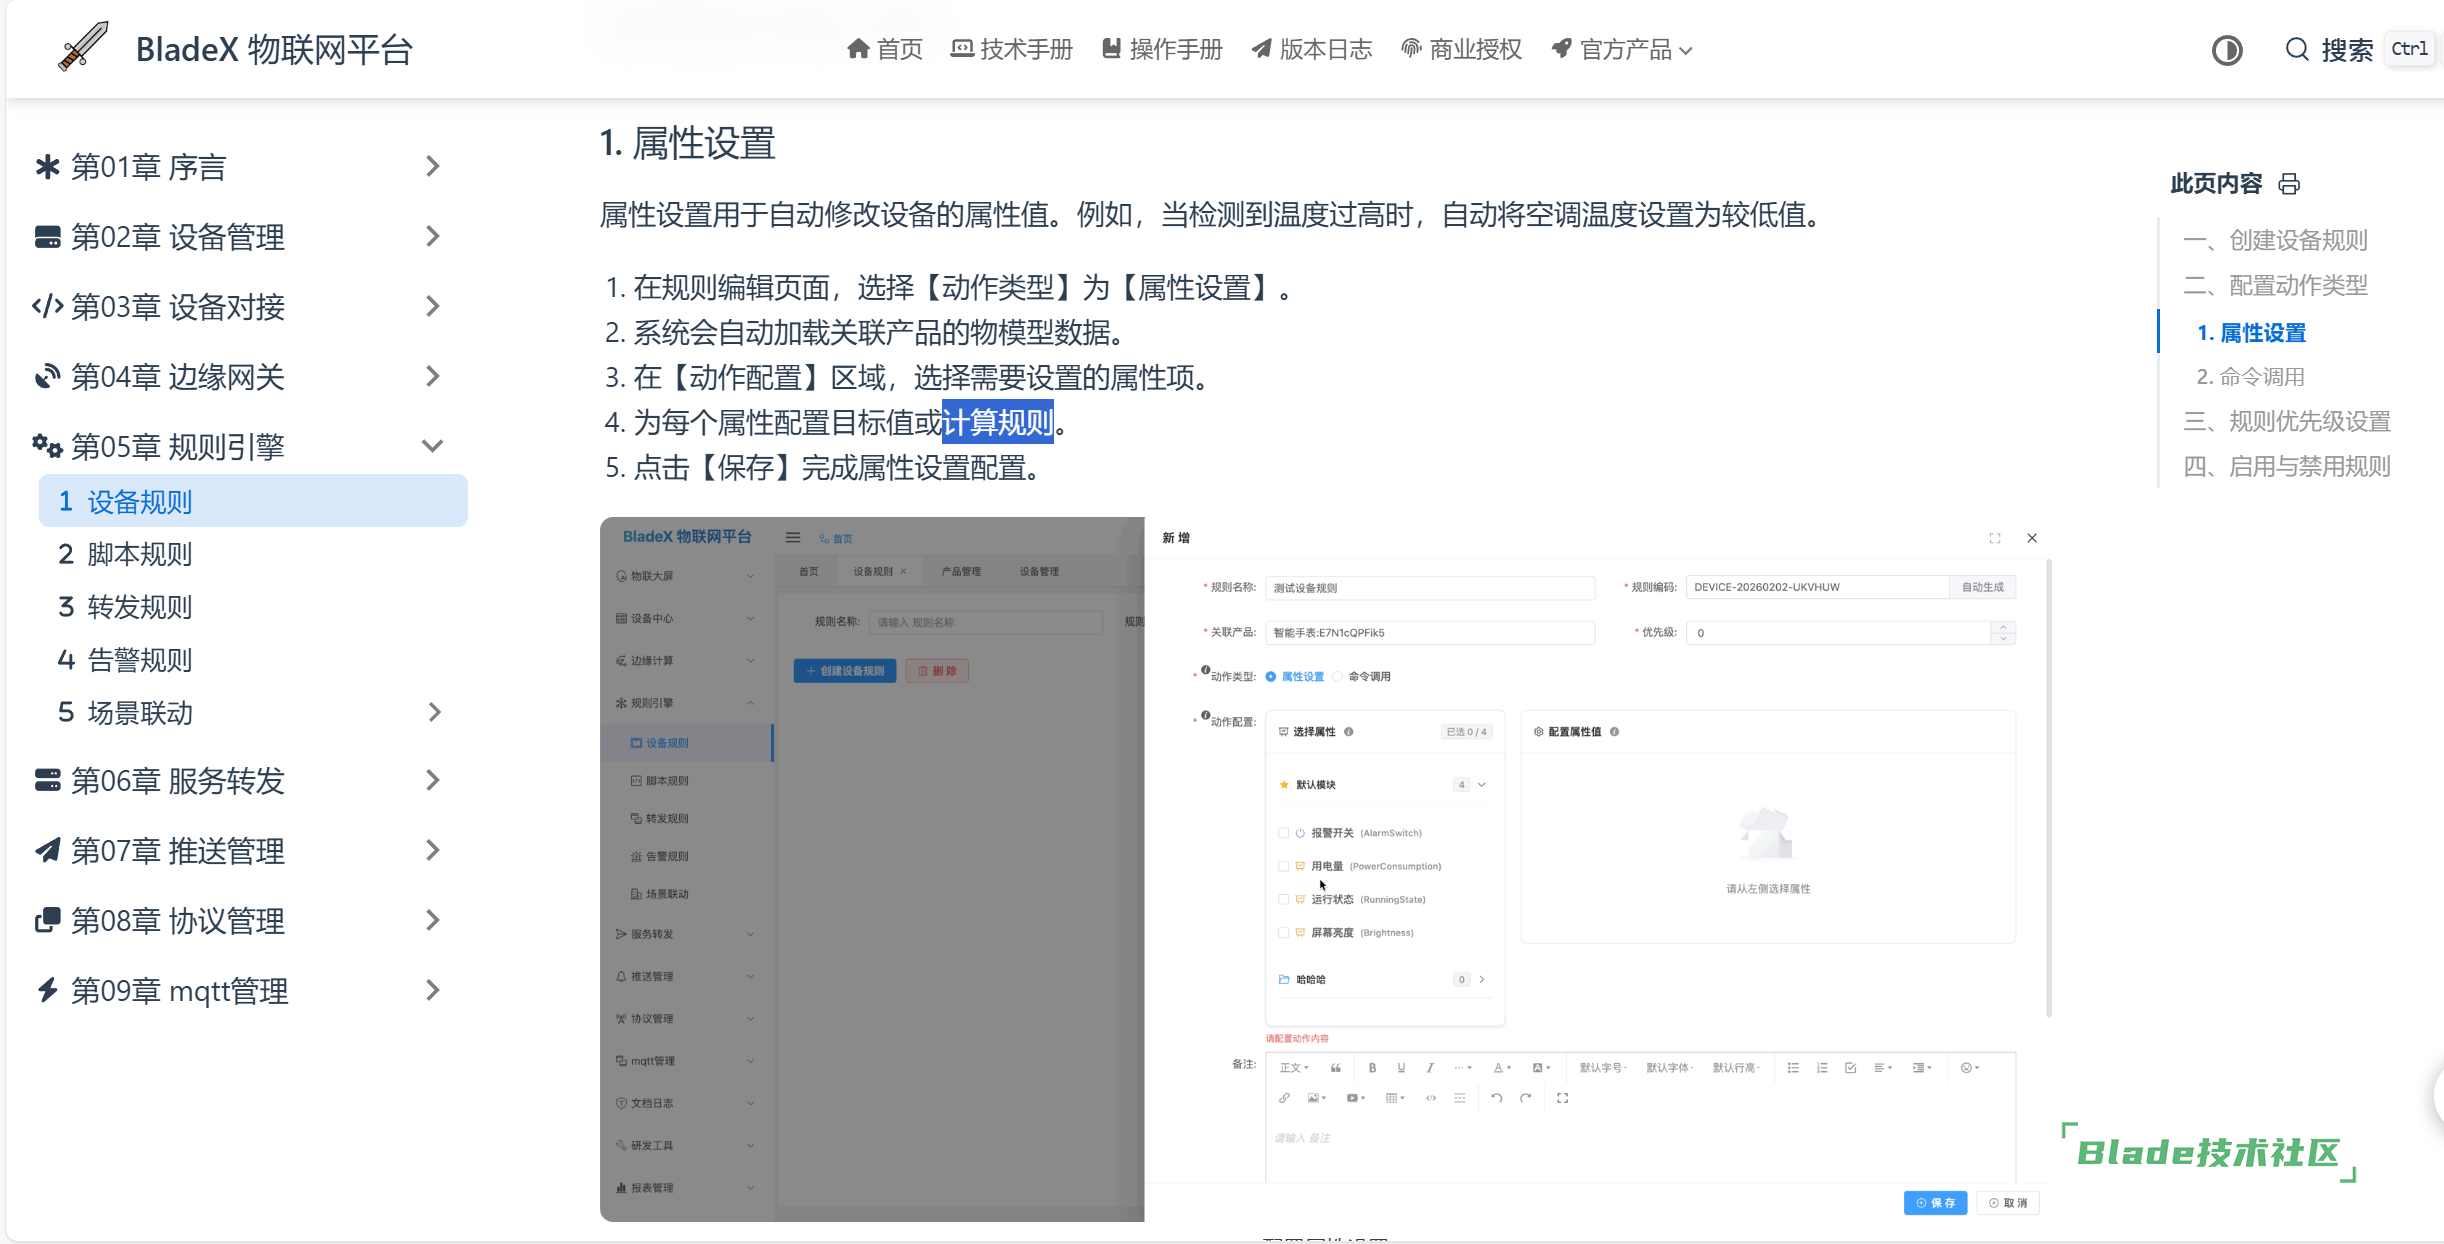Toggle the dark/light theme contrast icon
The image size is (2444, 1244).
click(2226, 50)
